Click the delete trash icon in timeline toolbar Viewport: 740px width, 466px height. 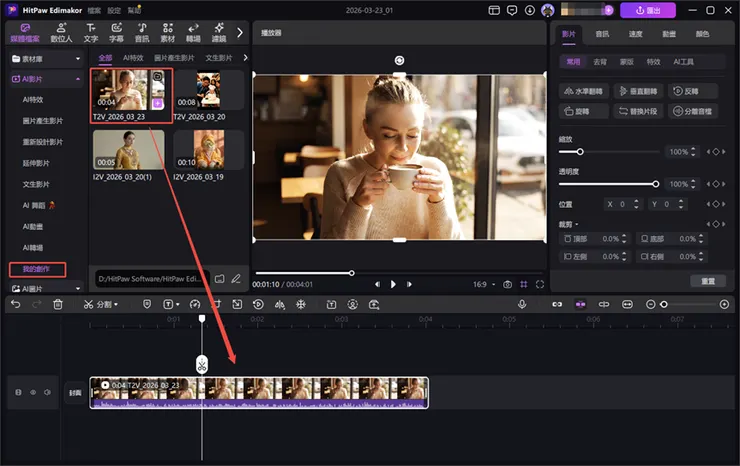(58, 304)
